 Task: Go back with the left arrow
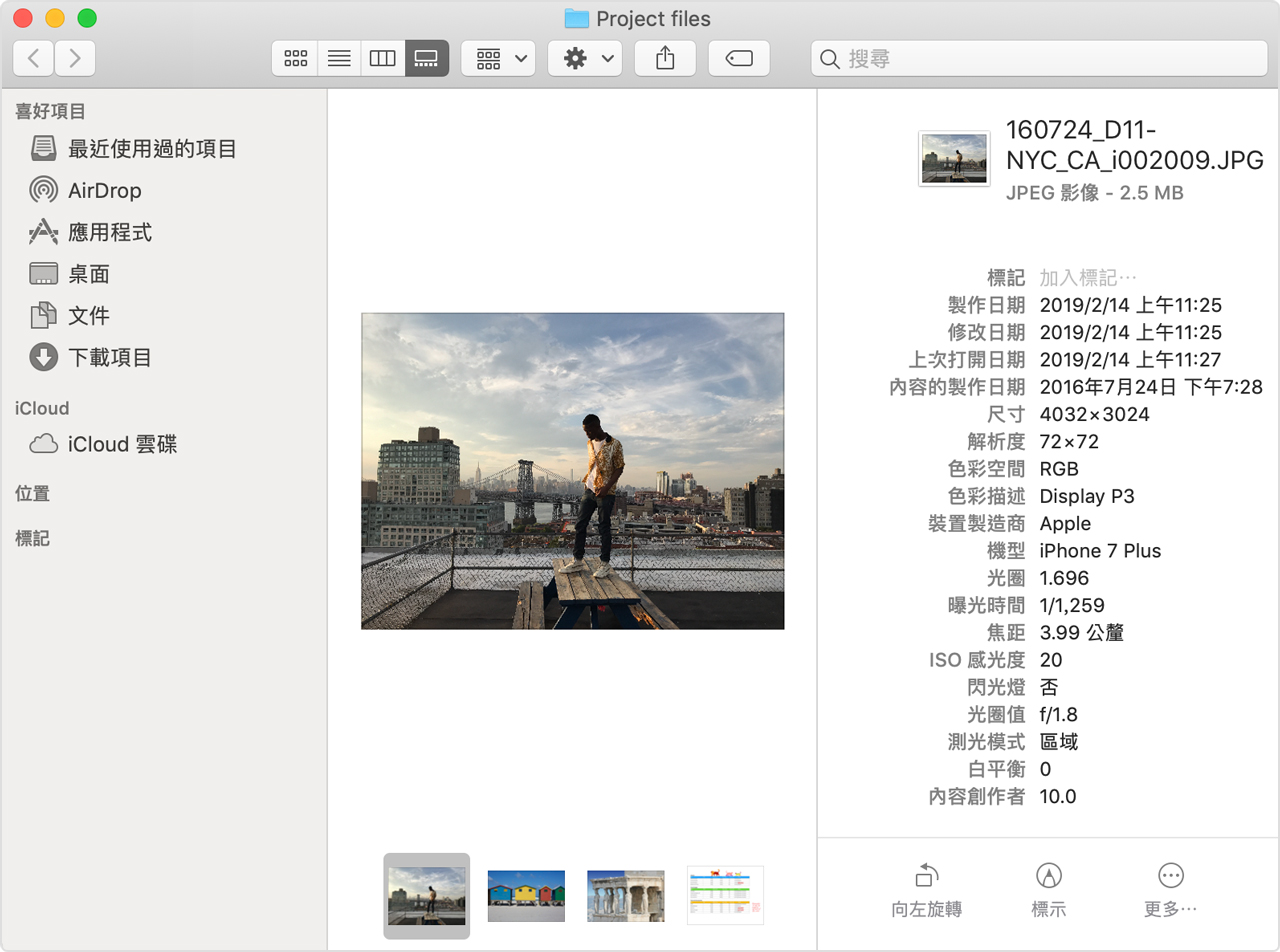34,59
